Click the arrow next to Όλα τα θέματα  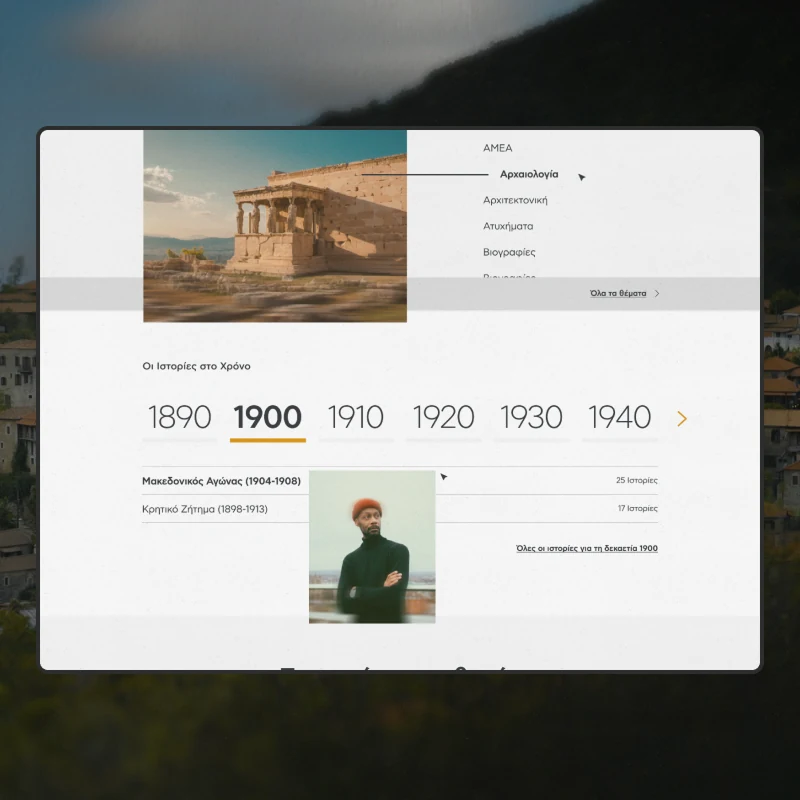click(657, 293)
